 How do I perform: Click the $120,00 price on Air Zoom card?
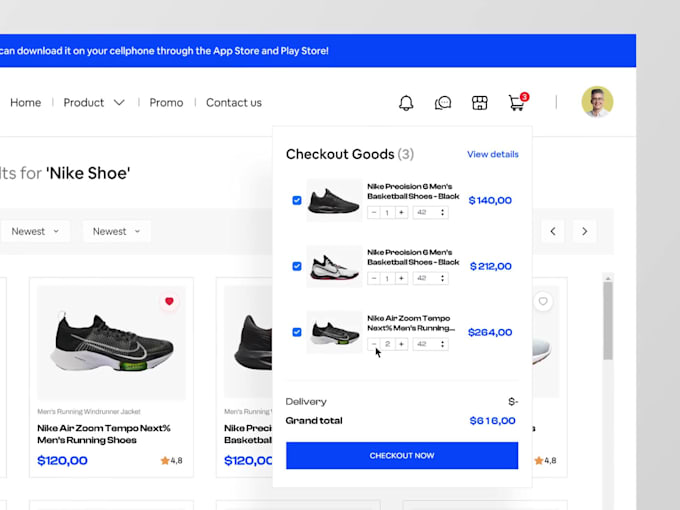point(62,461)
